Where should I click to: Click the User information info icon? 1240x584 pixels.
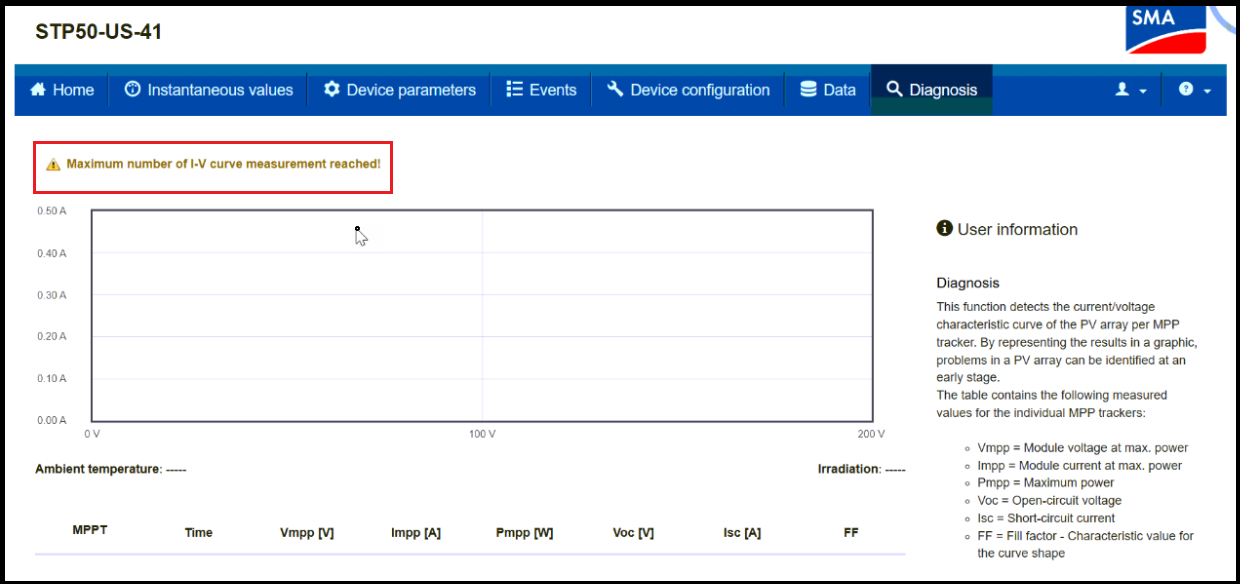point(944,229)
